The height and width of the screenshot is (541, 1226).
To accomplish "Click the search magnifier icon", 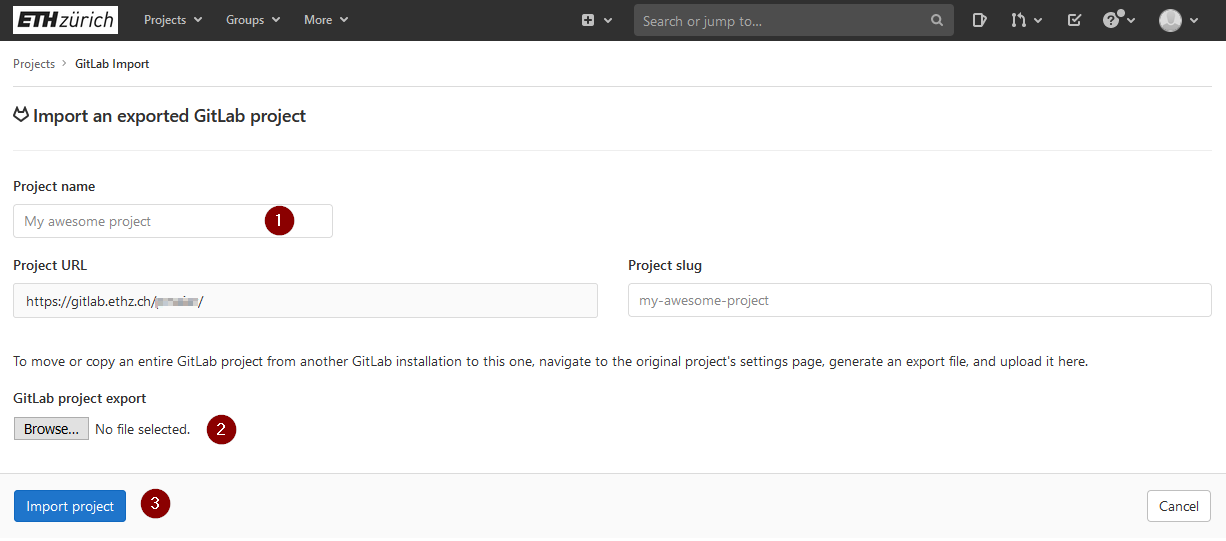I will [937, 20].
